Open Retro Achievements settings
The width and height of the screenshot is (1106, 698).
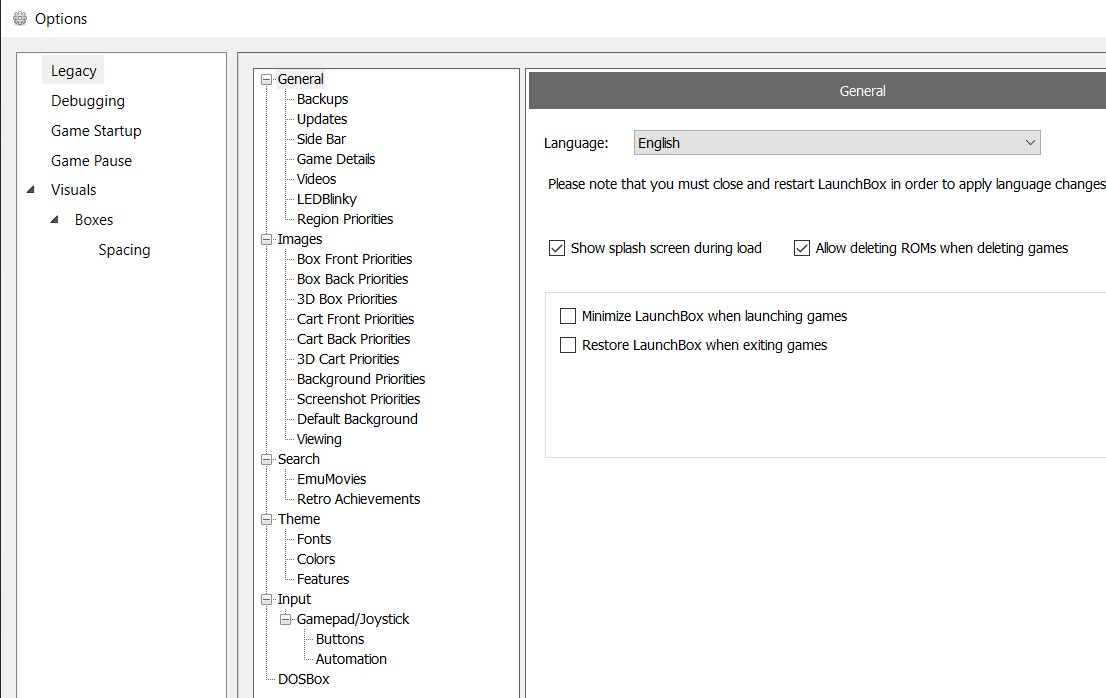tap(358, 498)
